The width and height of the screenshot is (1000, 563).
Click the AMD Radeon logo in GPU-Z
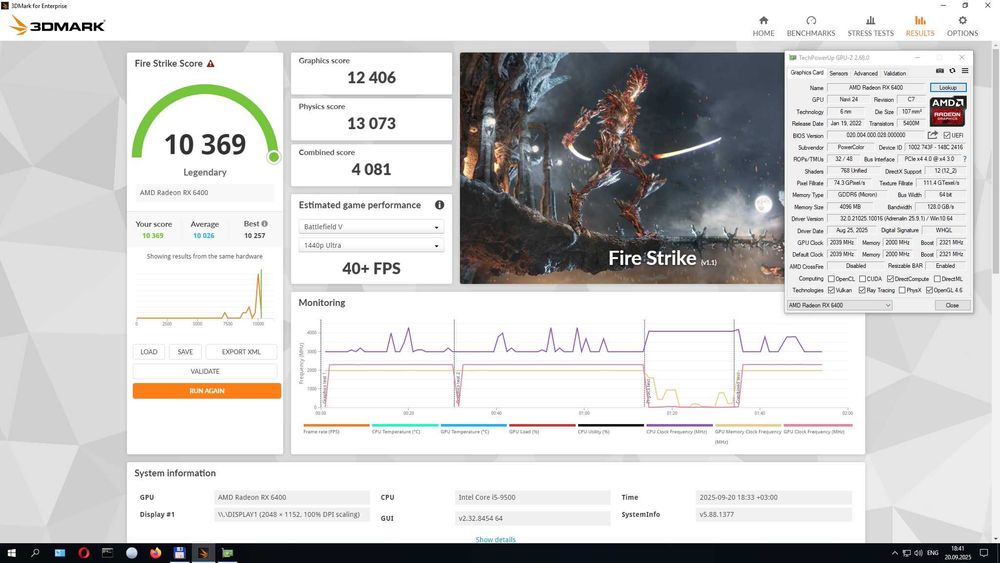948,111
